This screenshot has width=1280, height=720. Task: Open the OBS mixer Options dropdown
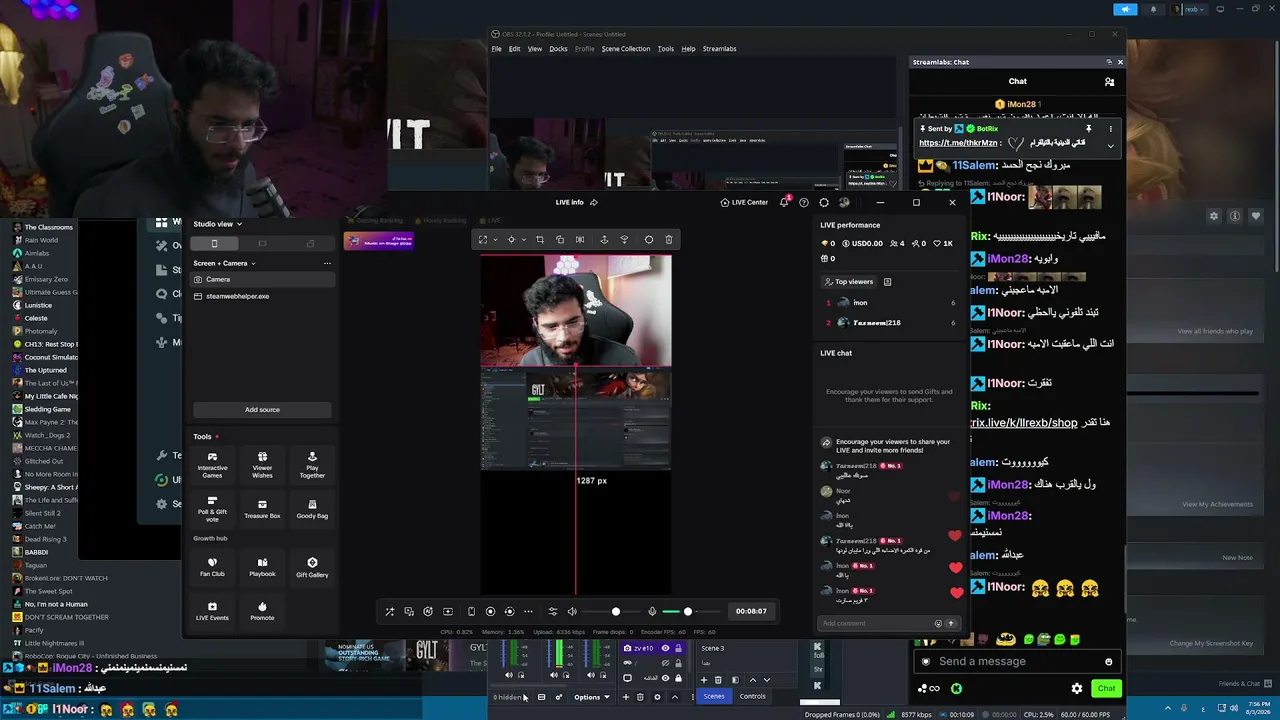591,697
